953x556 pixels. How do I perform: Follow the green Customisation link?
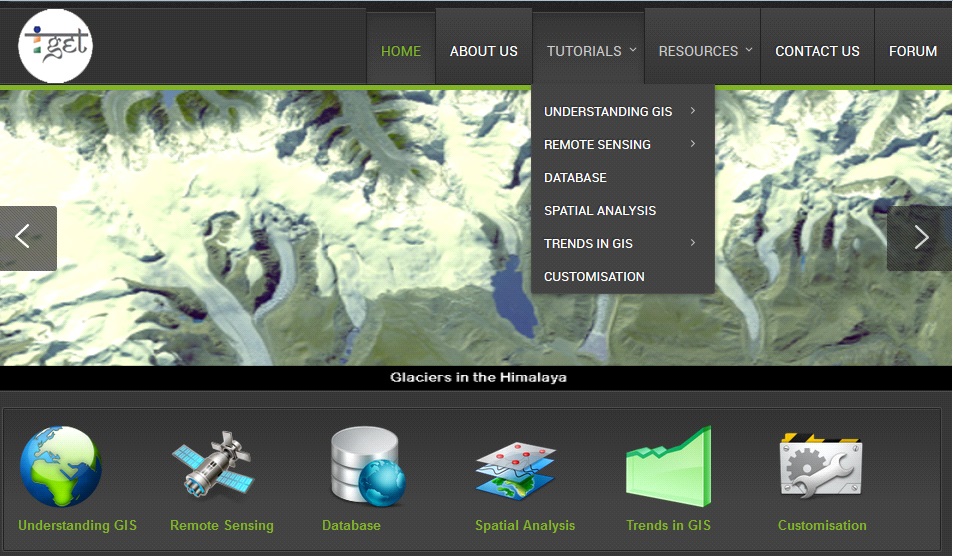[x=822, y=526]
